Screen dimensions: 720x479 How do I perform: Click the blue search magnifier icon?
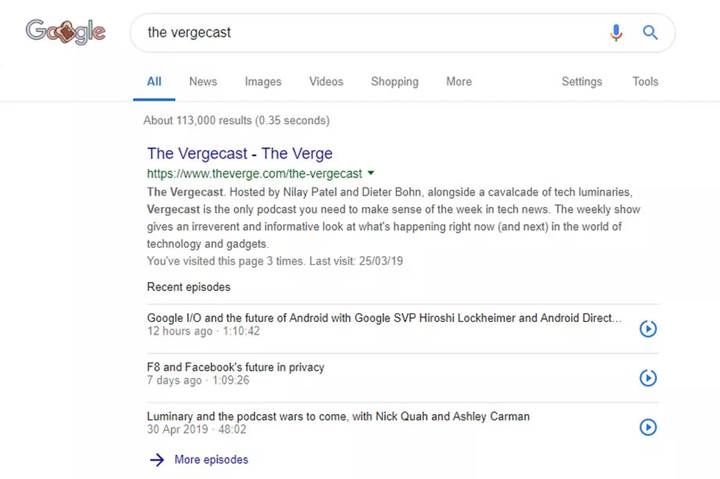click(650, 33)
